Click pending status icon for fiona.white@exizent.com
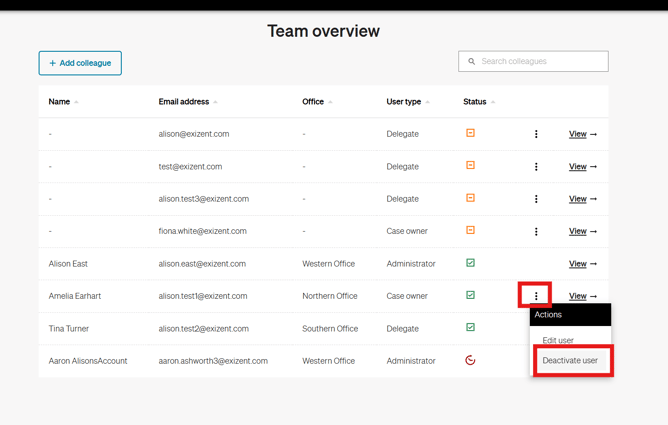 [470, 230]
